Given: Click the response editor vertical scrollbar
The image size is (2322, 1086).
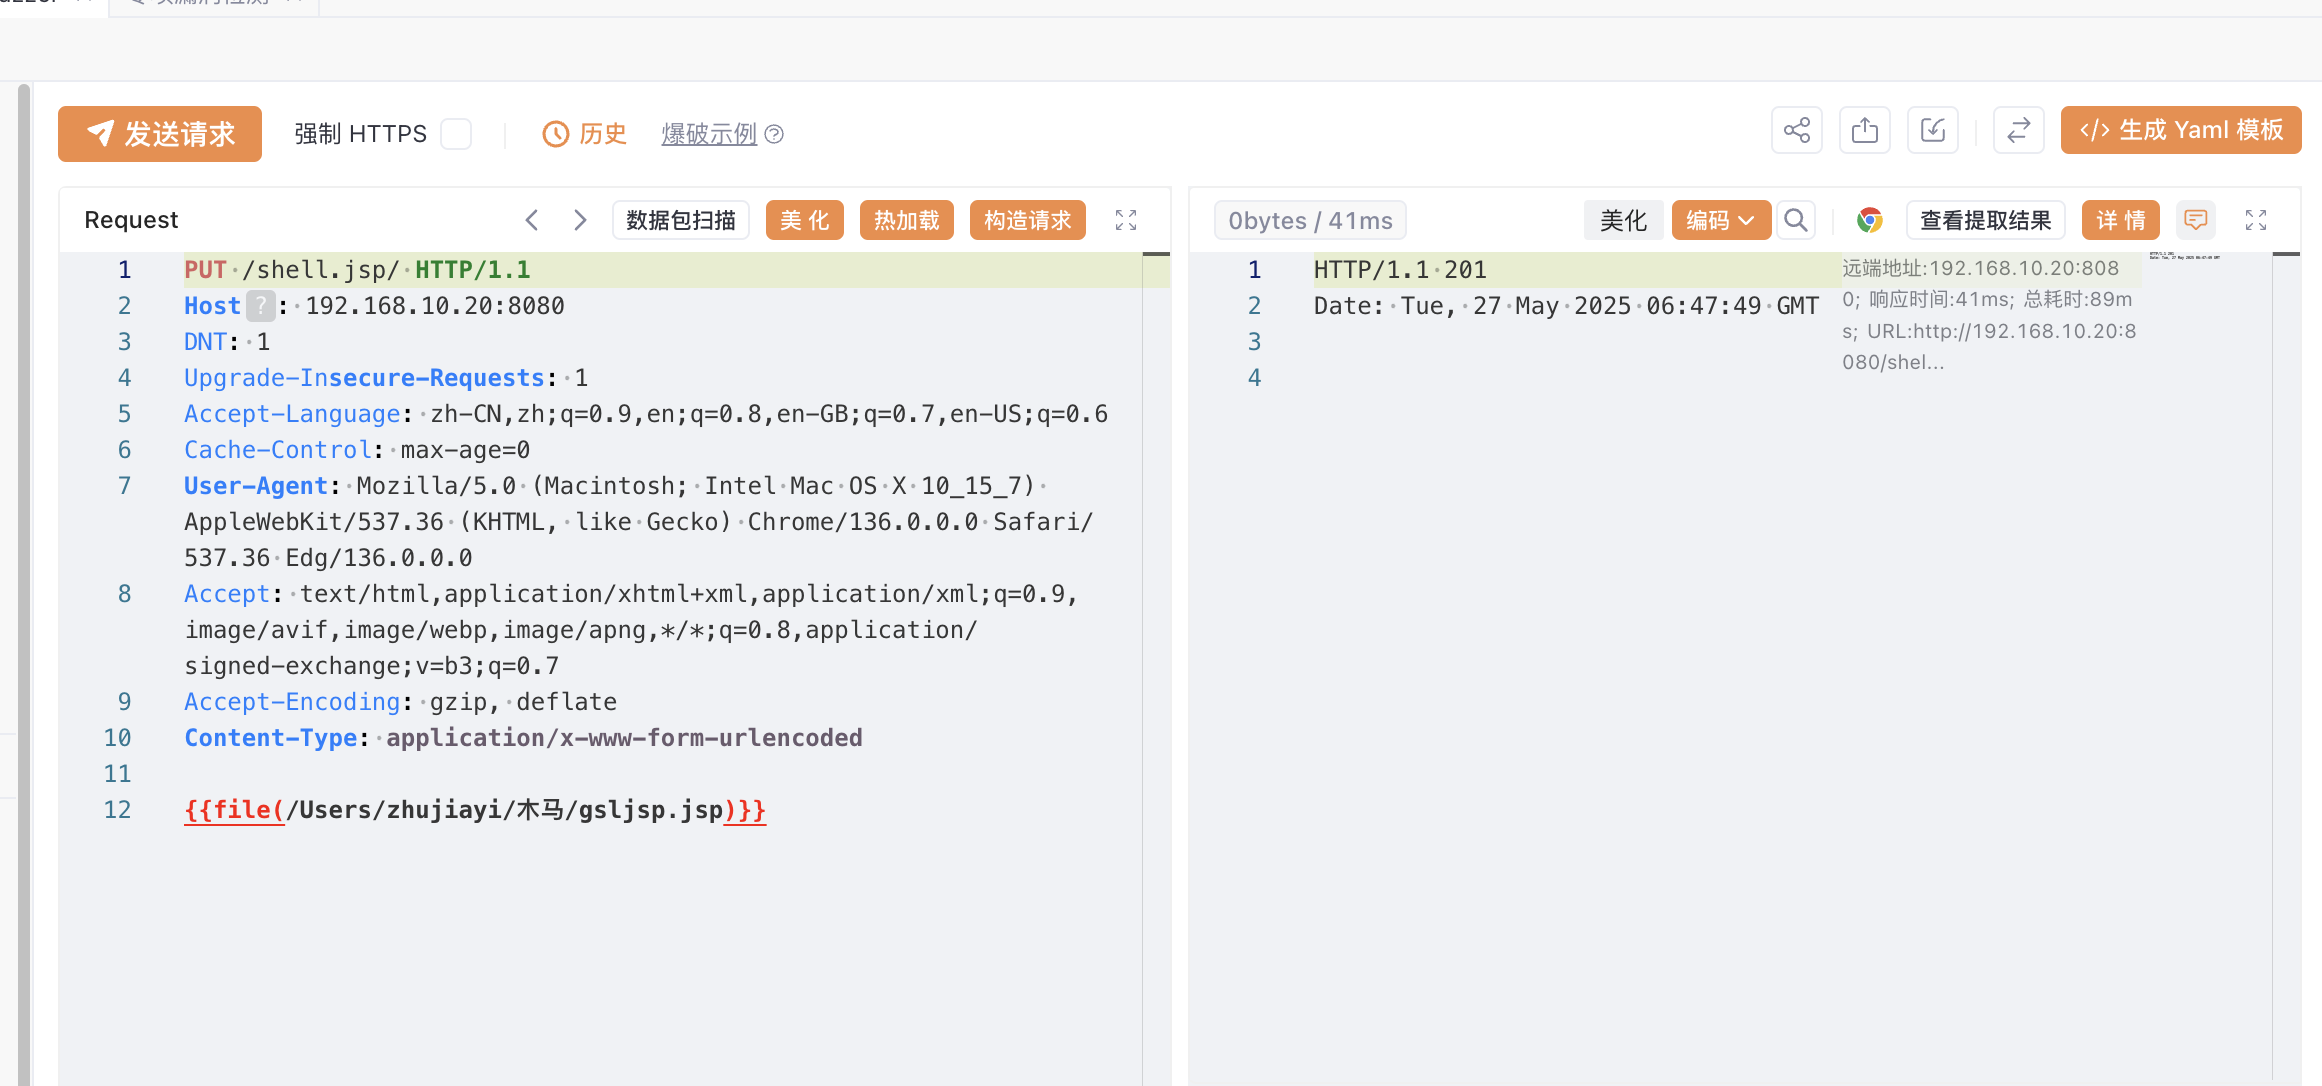Looking at the screenshot, I should coord(2286,668).
